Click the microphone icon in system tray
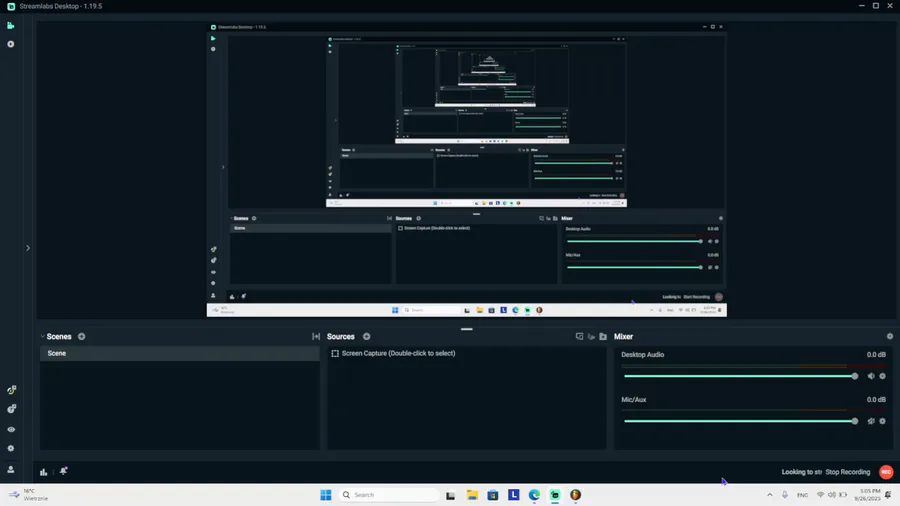The height and width of the screenshot is (506, 900). click(785, 495)
